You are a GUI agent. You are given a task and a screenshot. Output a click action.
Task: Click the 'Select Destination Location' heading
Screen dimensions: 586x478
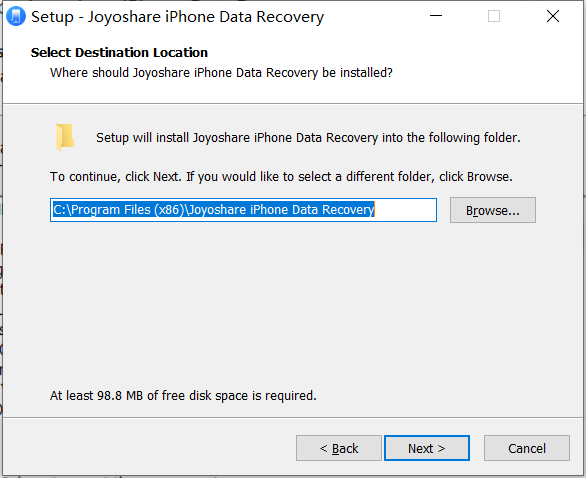pyautogui.click(x=119, y=53)
